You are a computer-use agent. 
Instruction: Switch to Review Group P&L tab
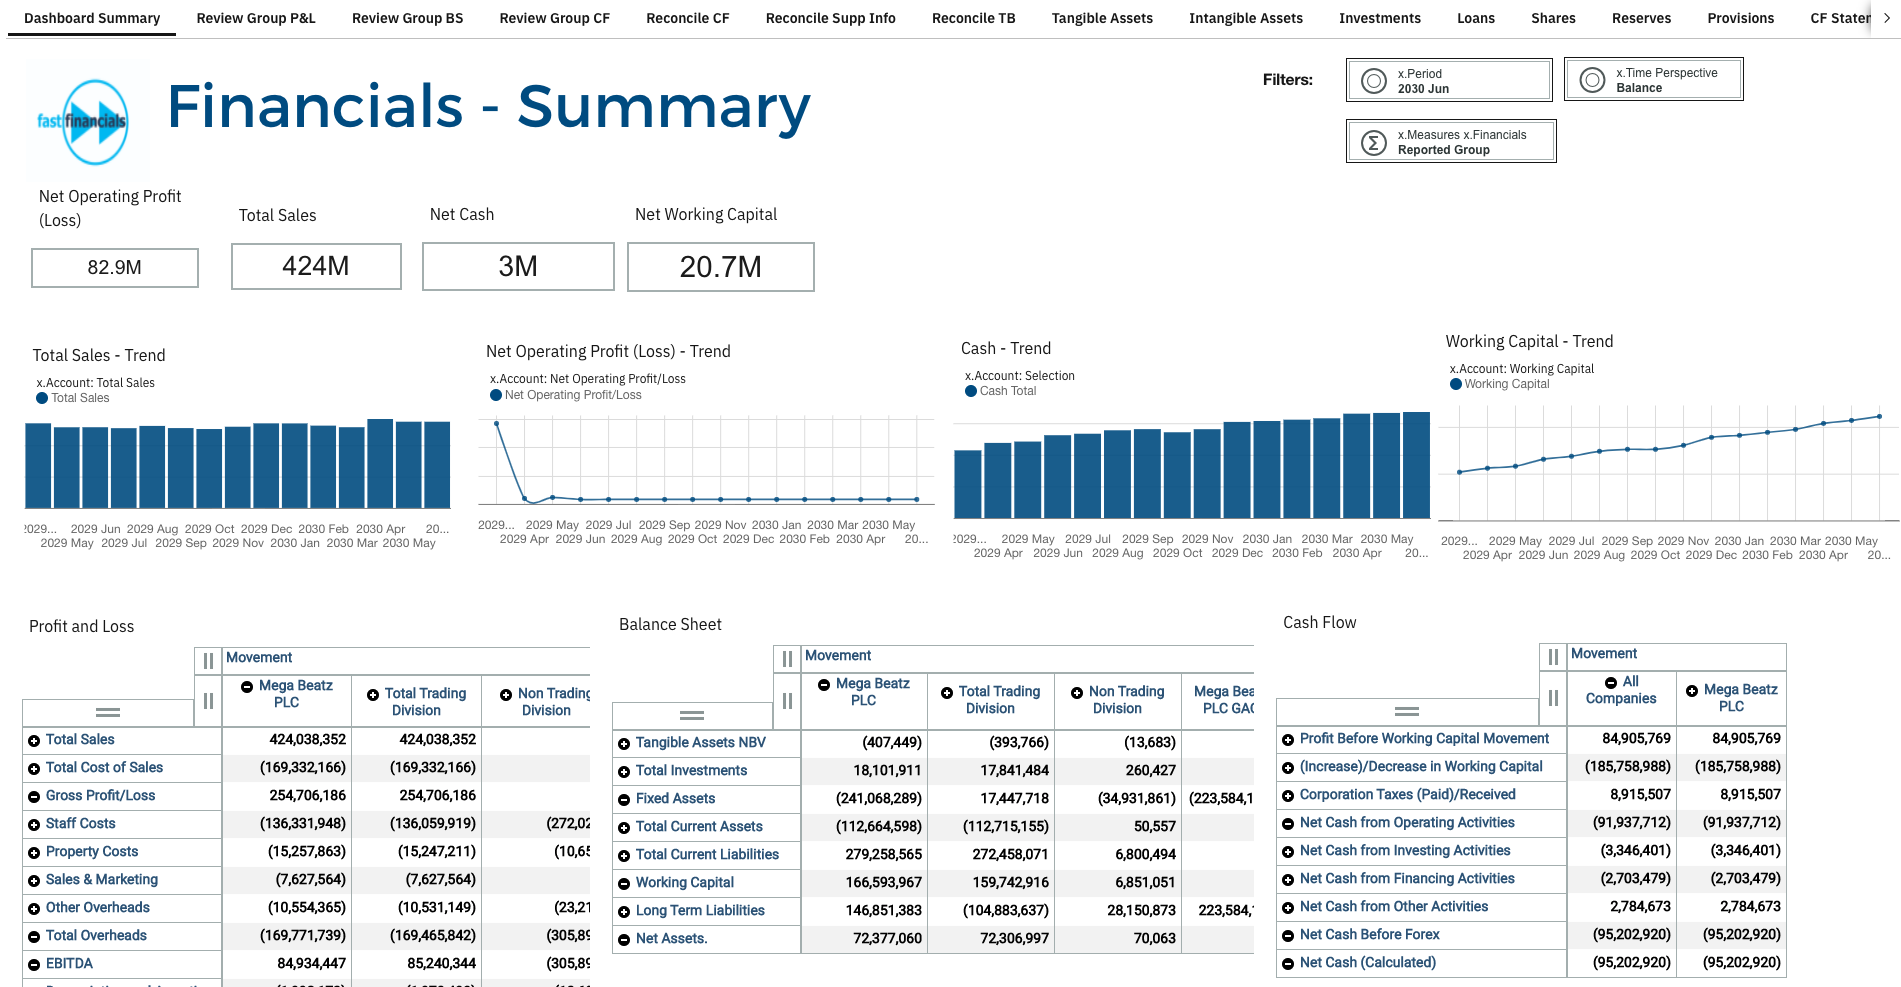256,18
